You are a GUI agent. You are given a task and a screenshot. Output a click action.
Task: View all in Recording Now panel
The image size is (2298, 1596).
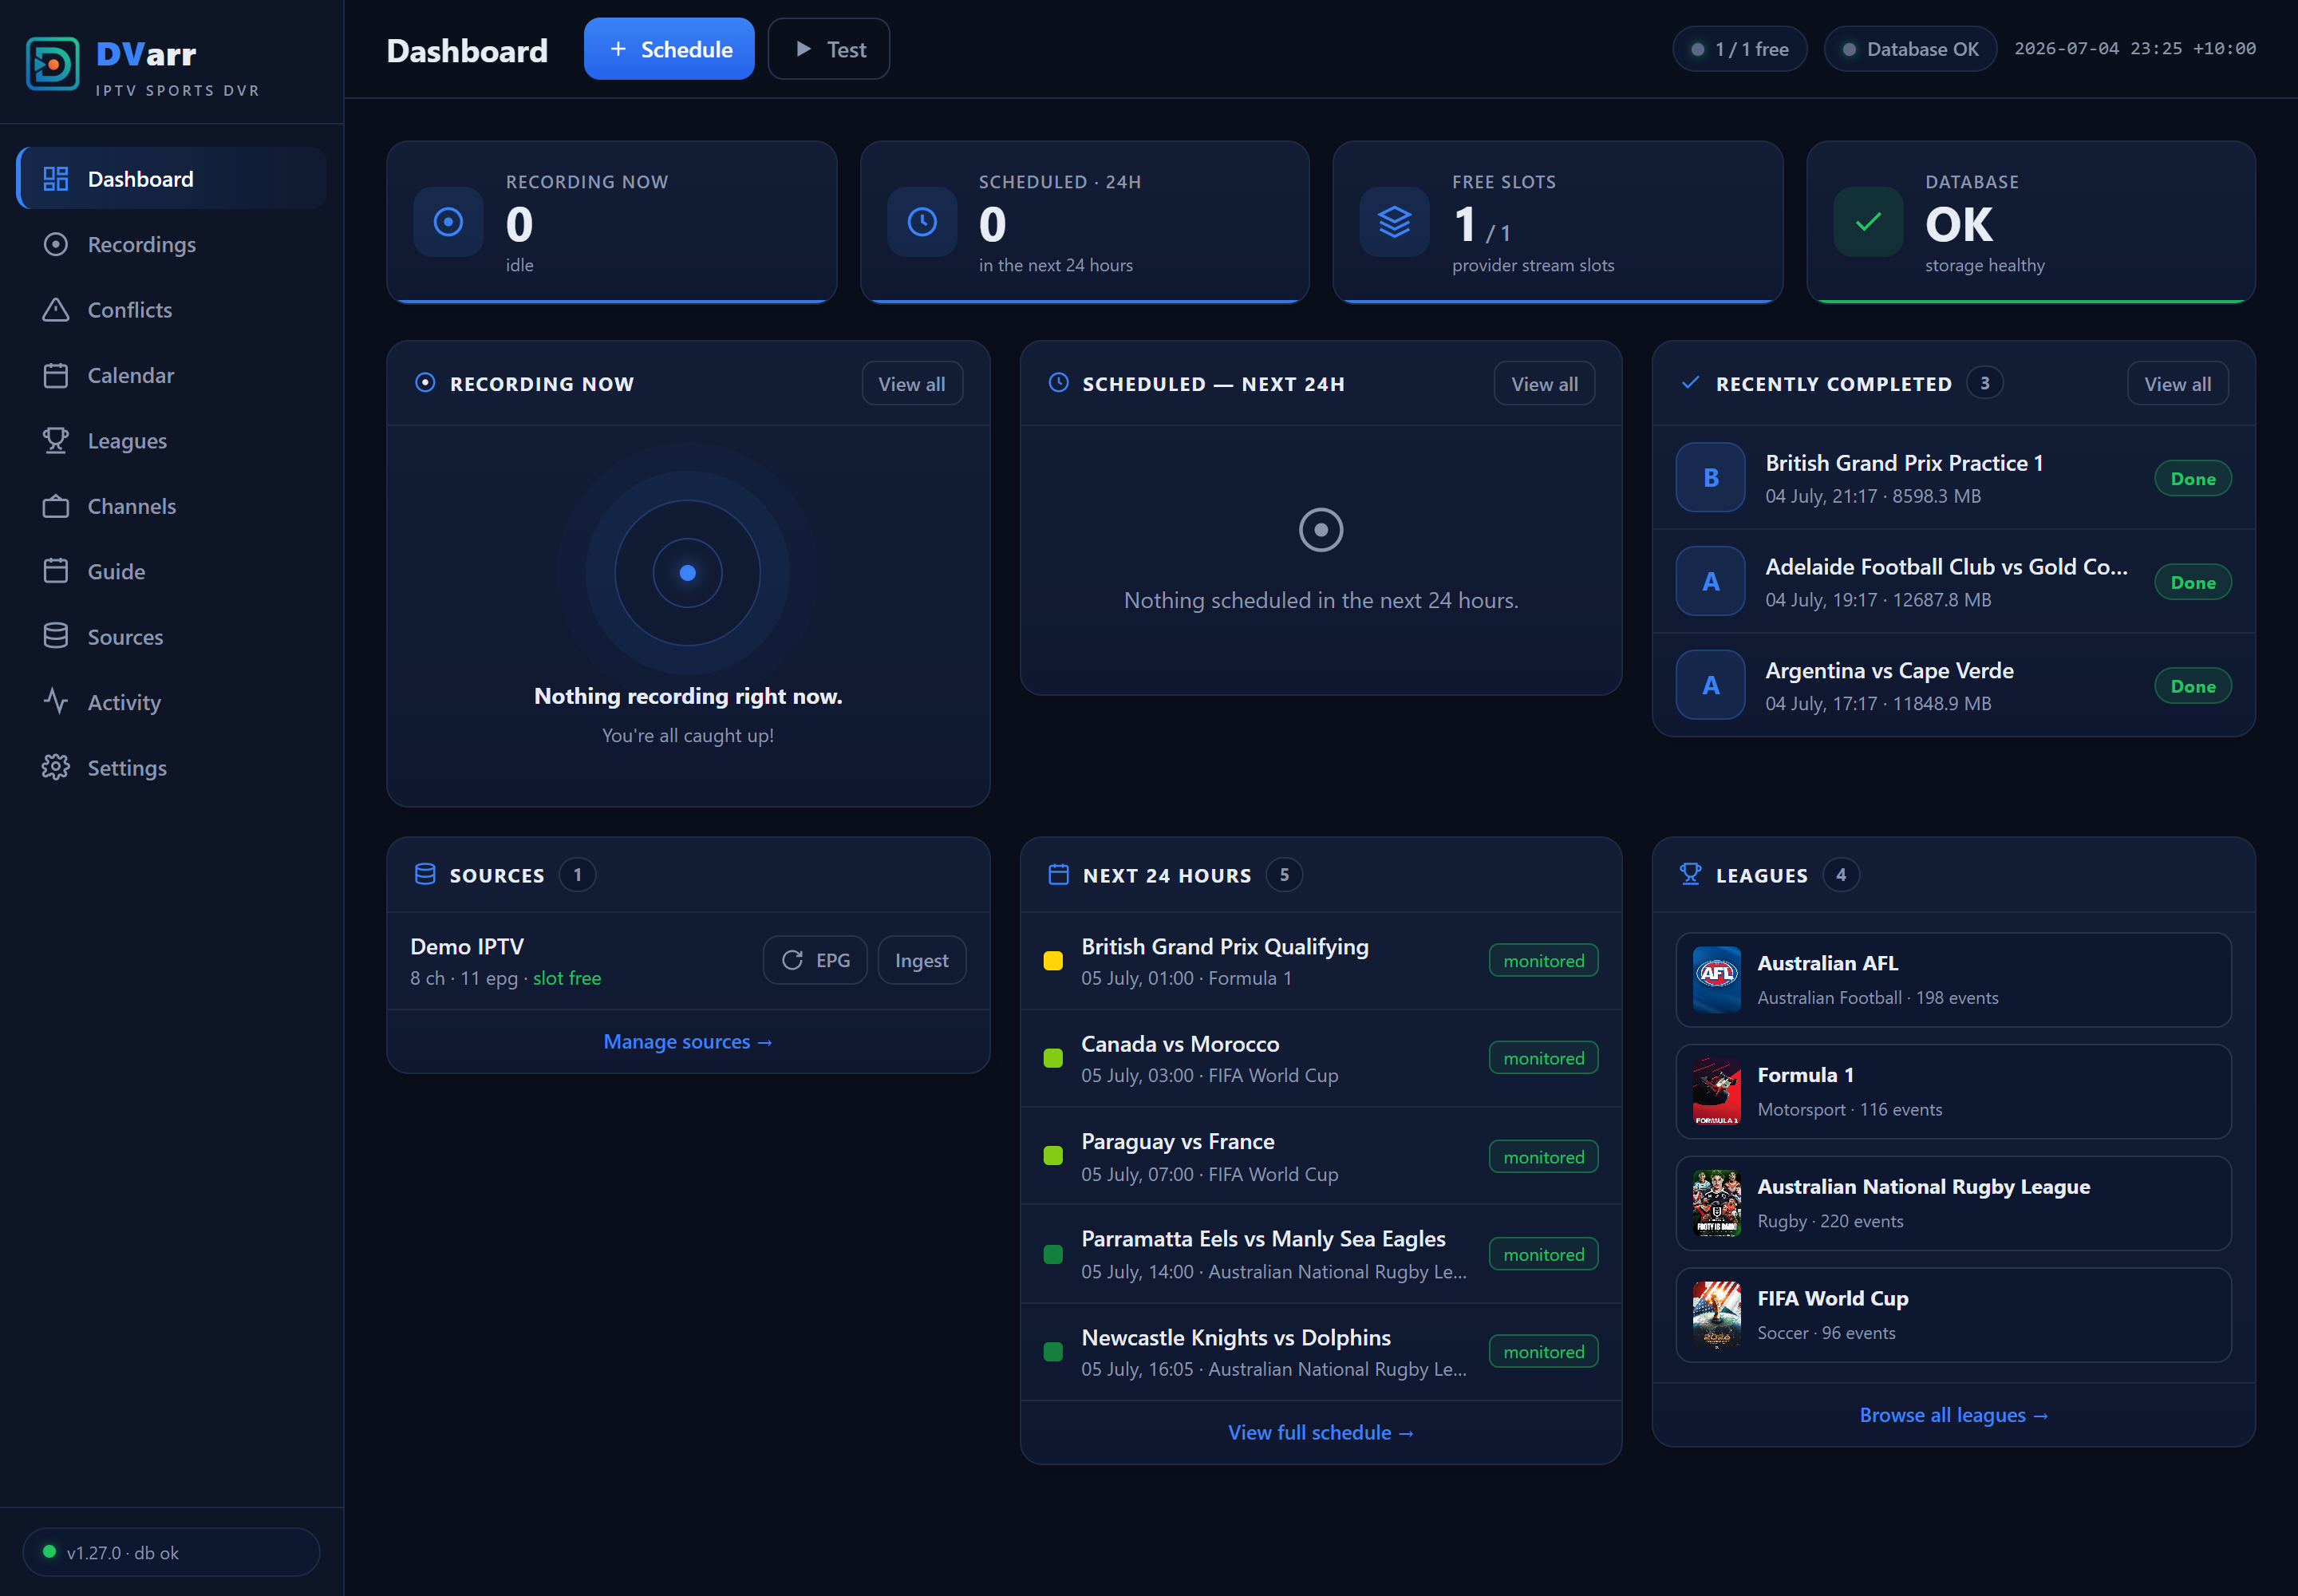click(x=912, y=384)
